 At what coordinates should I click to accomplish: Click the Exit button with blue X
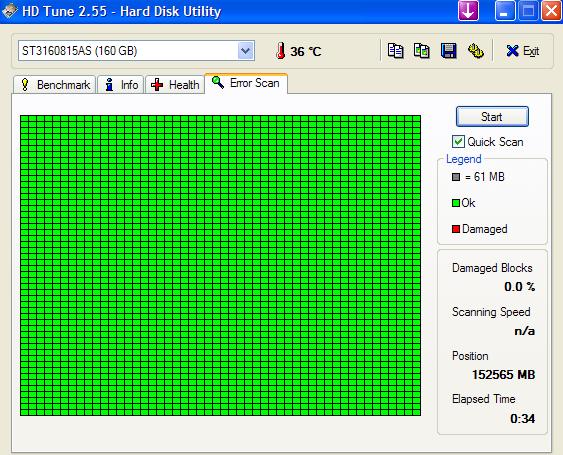[522, 51]
